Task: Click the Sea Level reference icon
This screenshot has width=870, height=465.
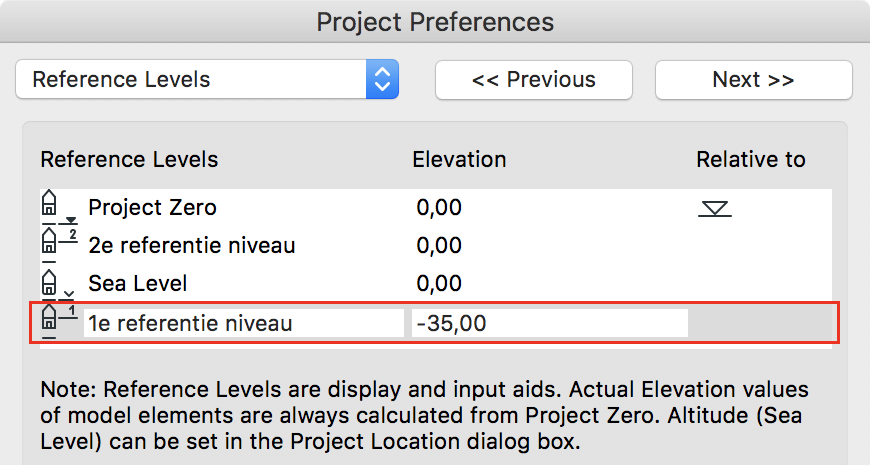Action: tap(58, 283)
